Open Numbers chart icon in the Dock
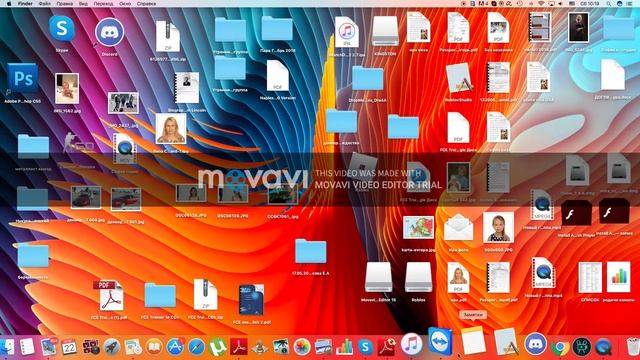Viewport: 640px width, 360px height. [344, 347]
